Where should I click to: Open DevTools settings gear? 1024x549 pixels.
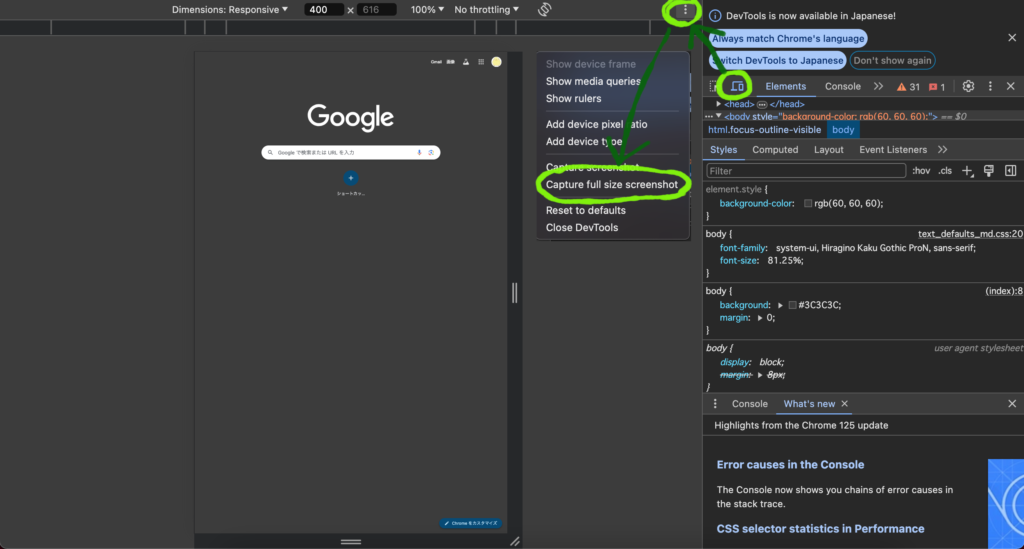(968, 86)
